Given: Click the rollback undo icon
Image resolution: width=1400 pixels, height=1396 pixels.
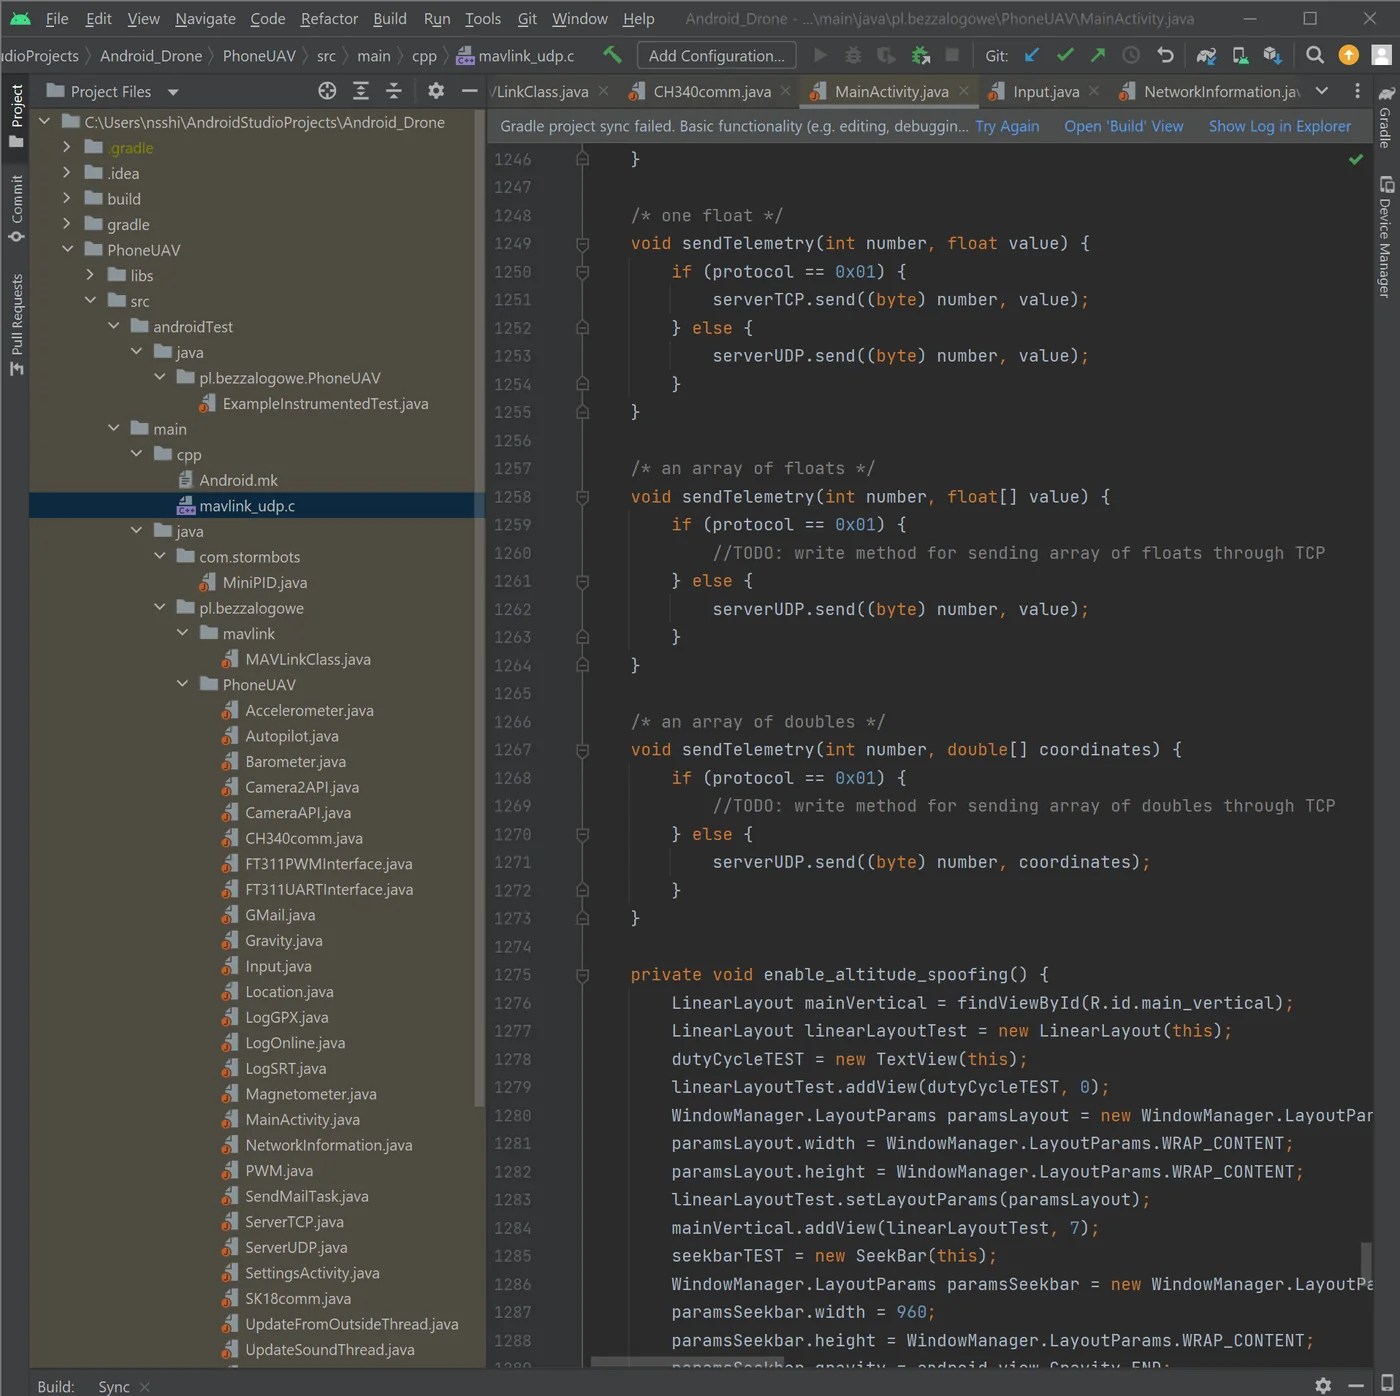Looking at the screenshot, I should [x=1165, y=55].
